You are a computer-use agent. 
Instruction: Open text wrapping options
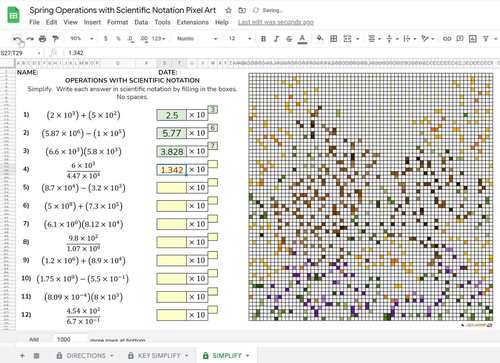(x=409, y=39)
